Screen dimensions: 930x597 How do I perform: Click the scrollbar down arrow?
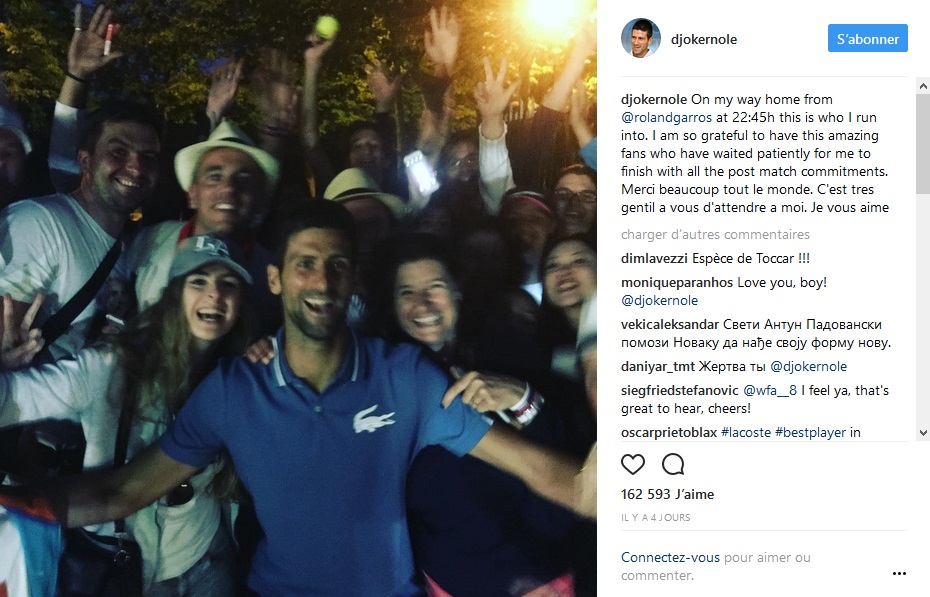(923, 433)
